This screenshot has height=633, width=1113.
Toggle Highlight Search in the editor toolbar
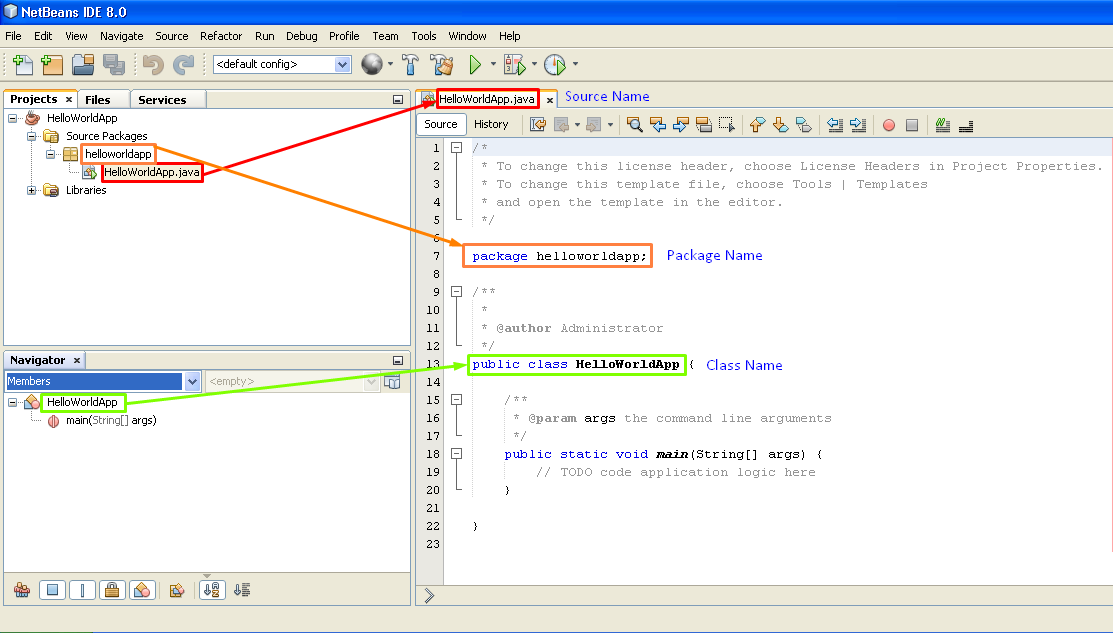[x=703, y=125]
